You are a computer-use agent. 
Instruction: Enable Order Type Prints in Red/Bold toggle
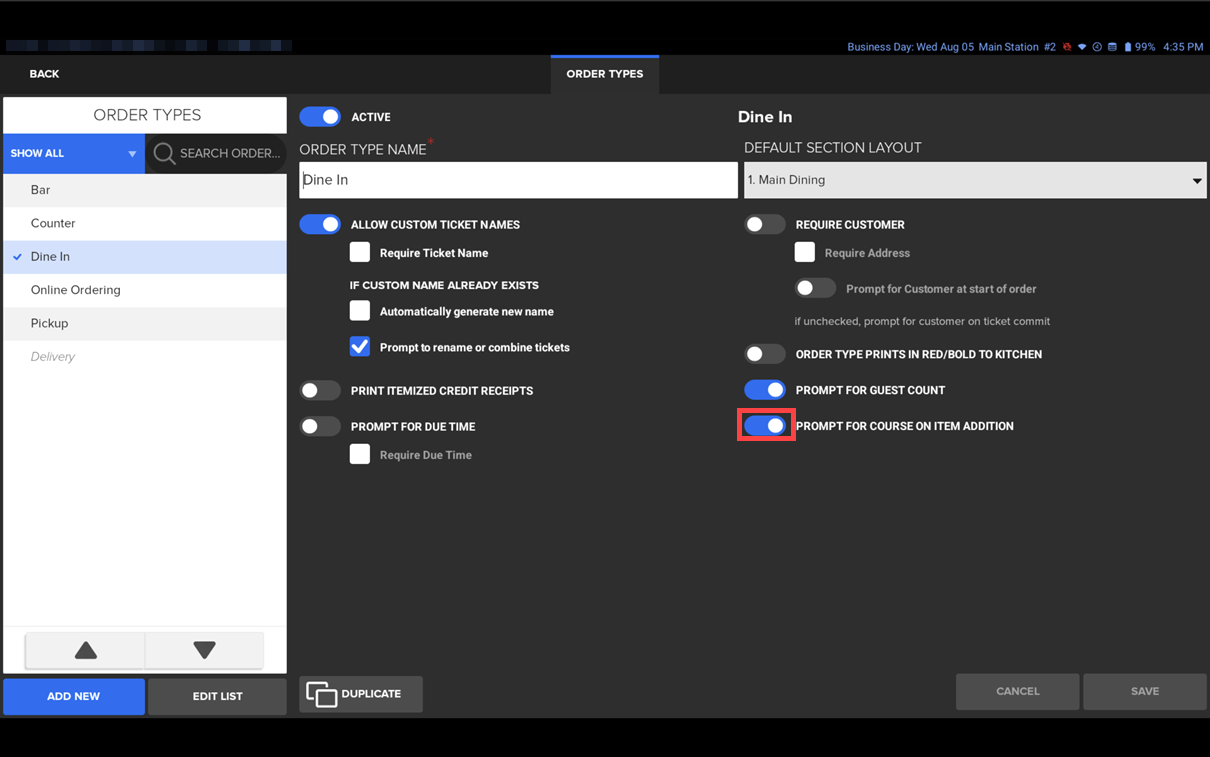(x=765, y=354)
